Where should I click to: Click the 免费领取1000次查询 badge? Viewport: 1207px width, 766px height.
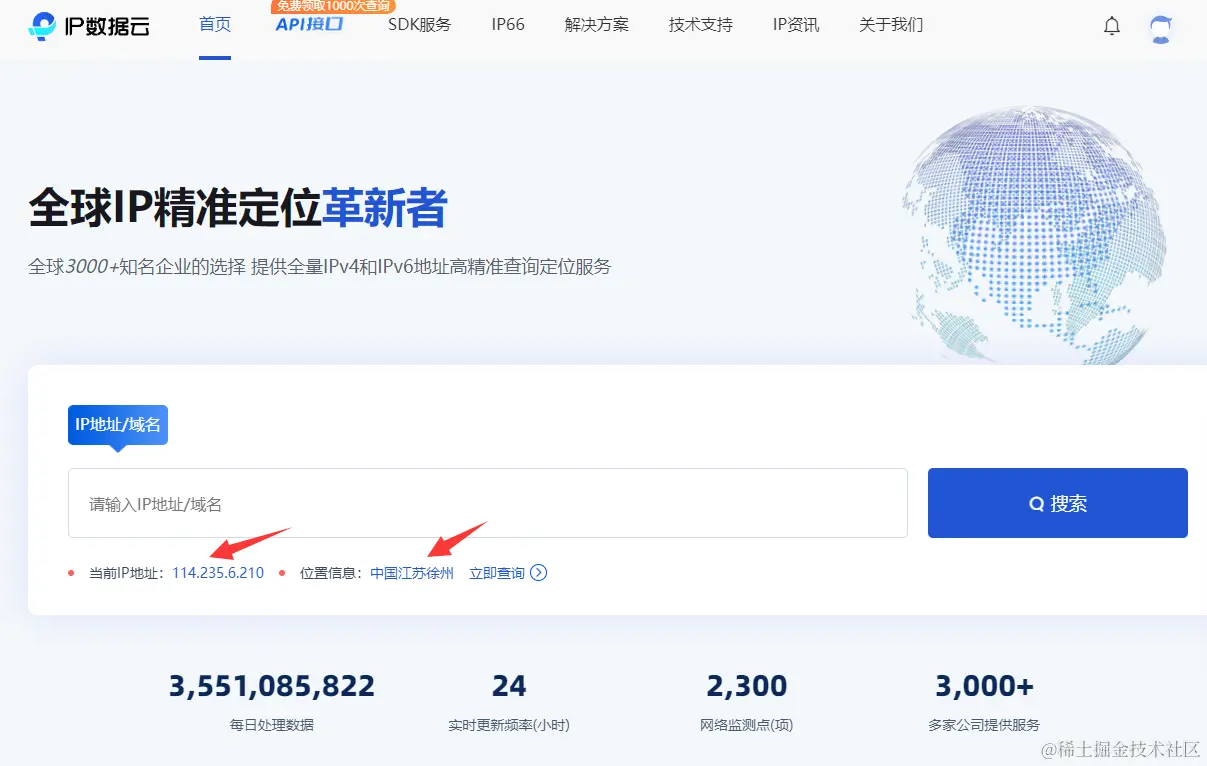(332, 6)
